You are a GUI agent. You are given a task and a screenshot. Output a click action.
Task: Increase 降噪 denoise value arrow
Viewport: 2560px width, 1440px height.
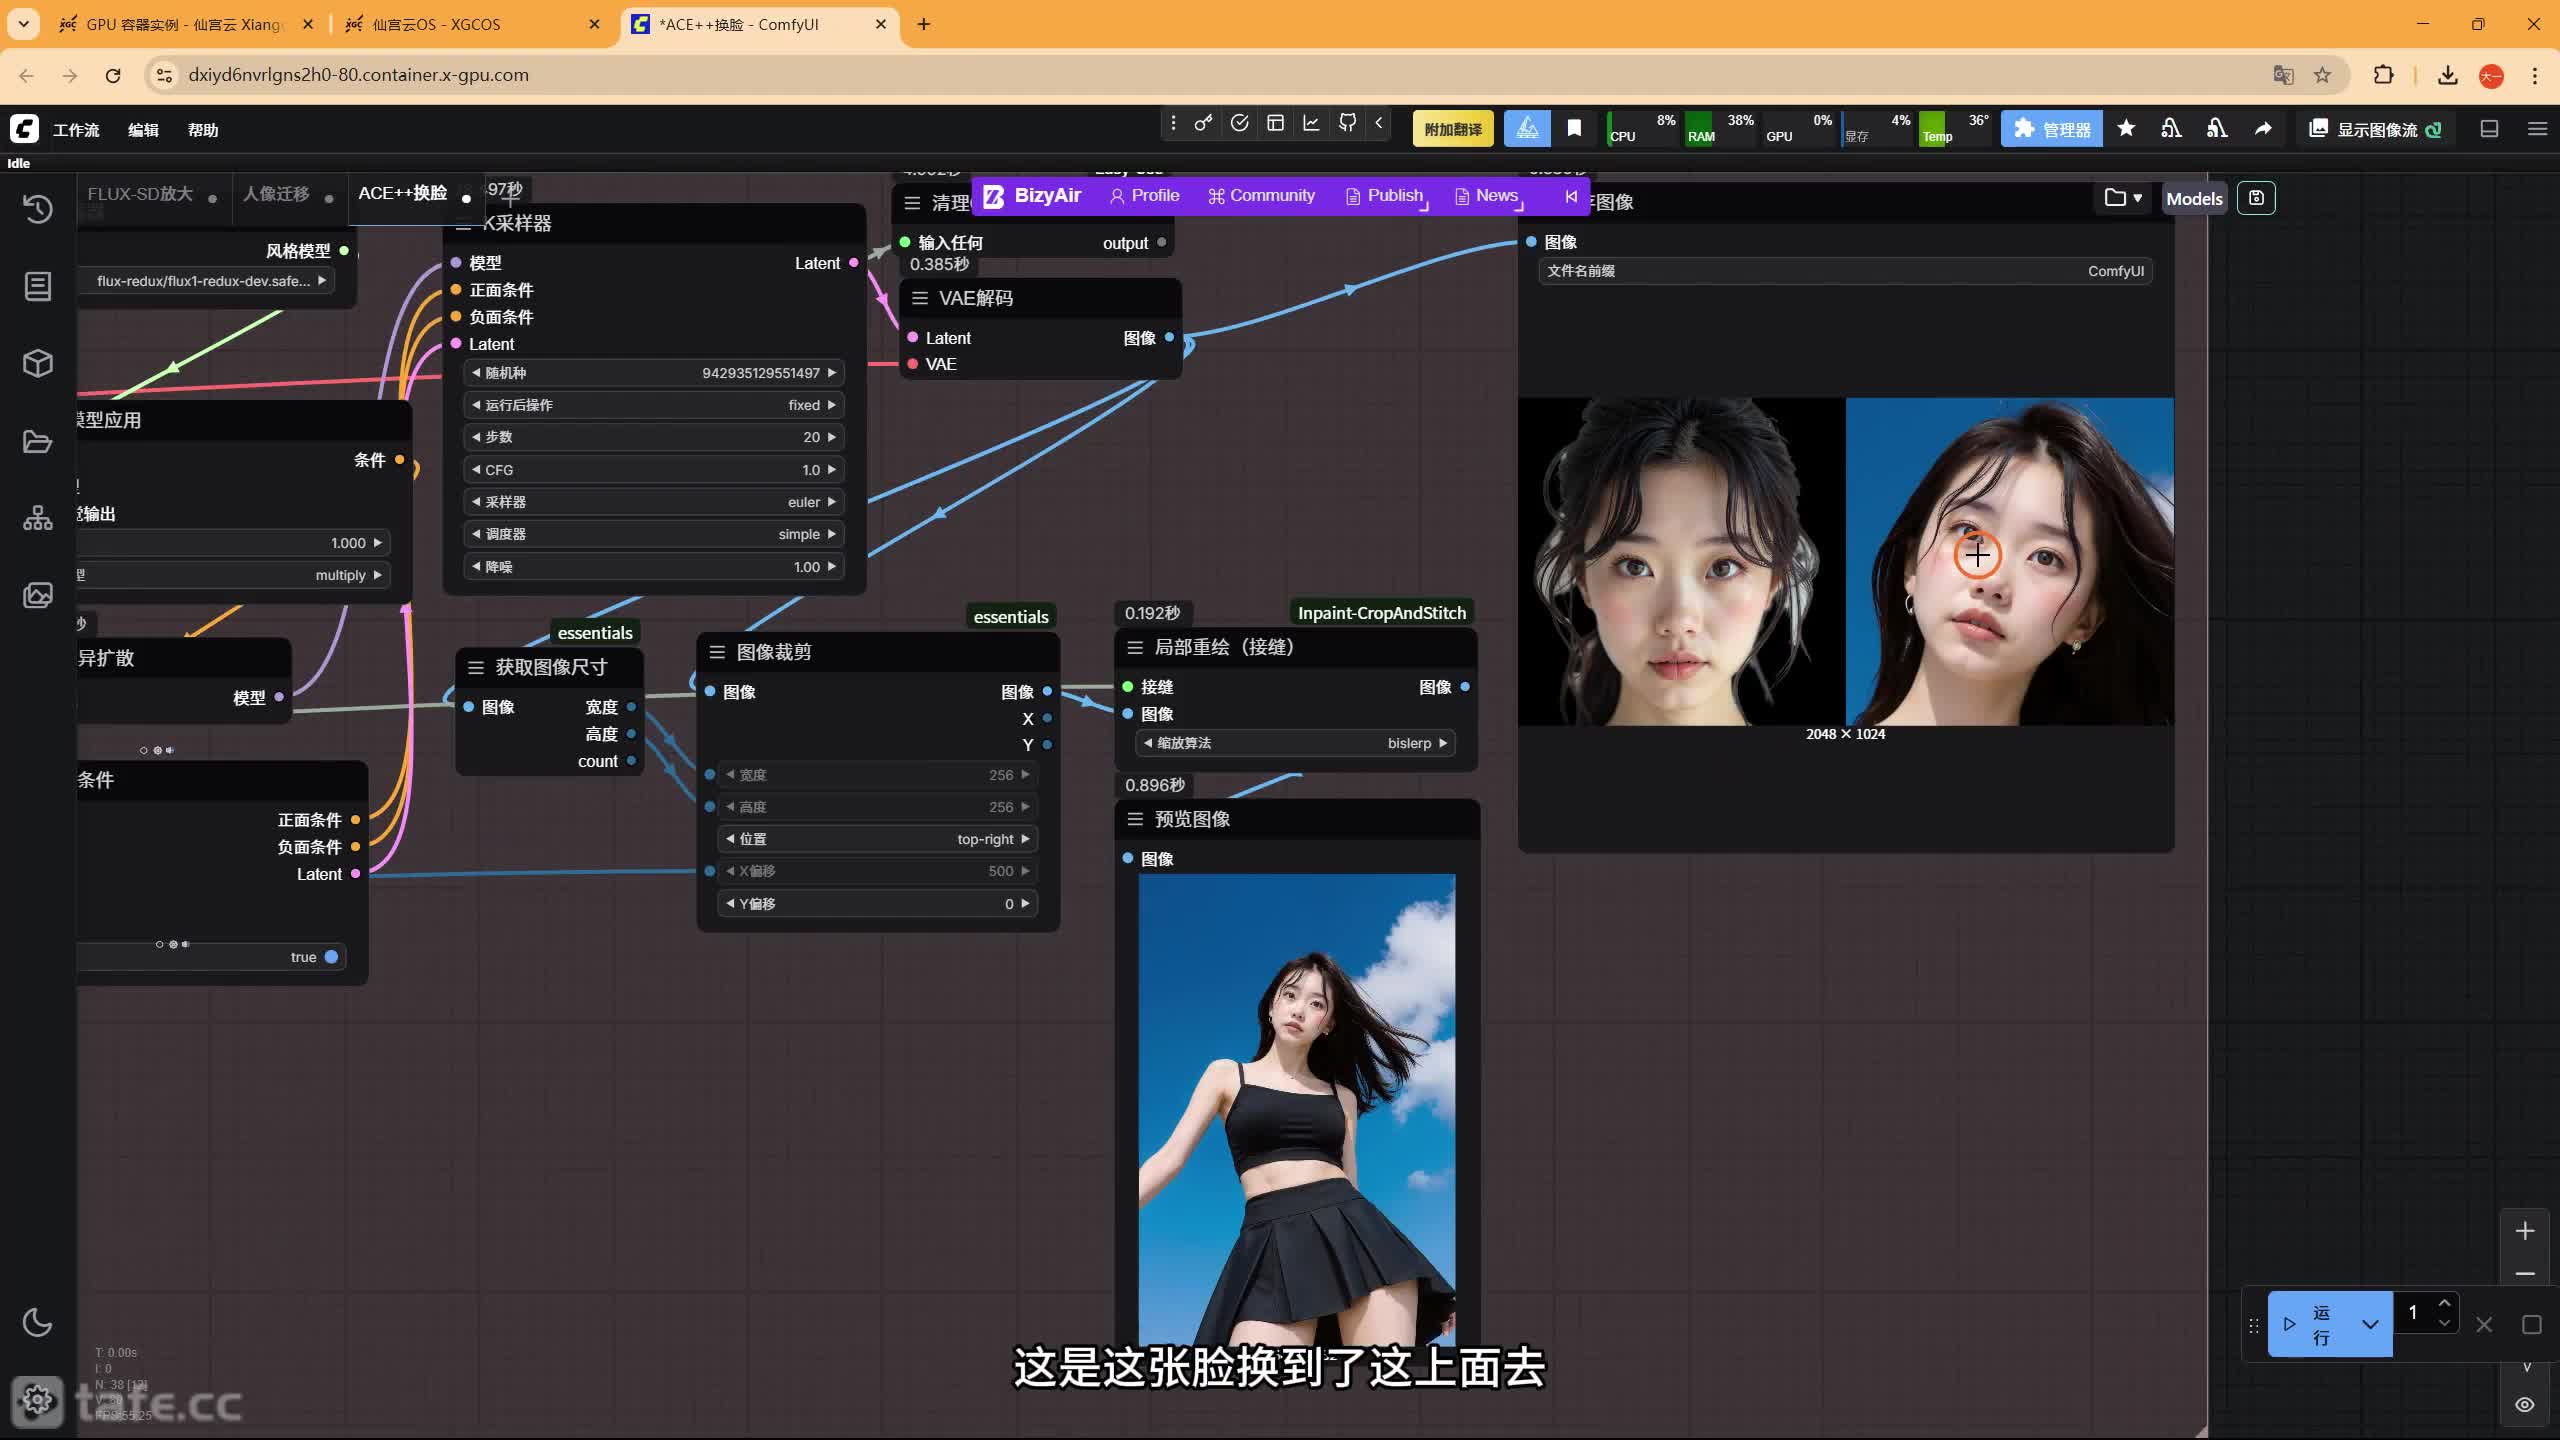(x=831, y=567)
